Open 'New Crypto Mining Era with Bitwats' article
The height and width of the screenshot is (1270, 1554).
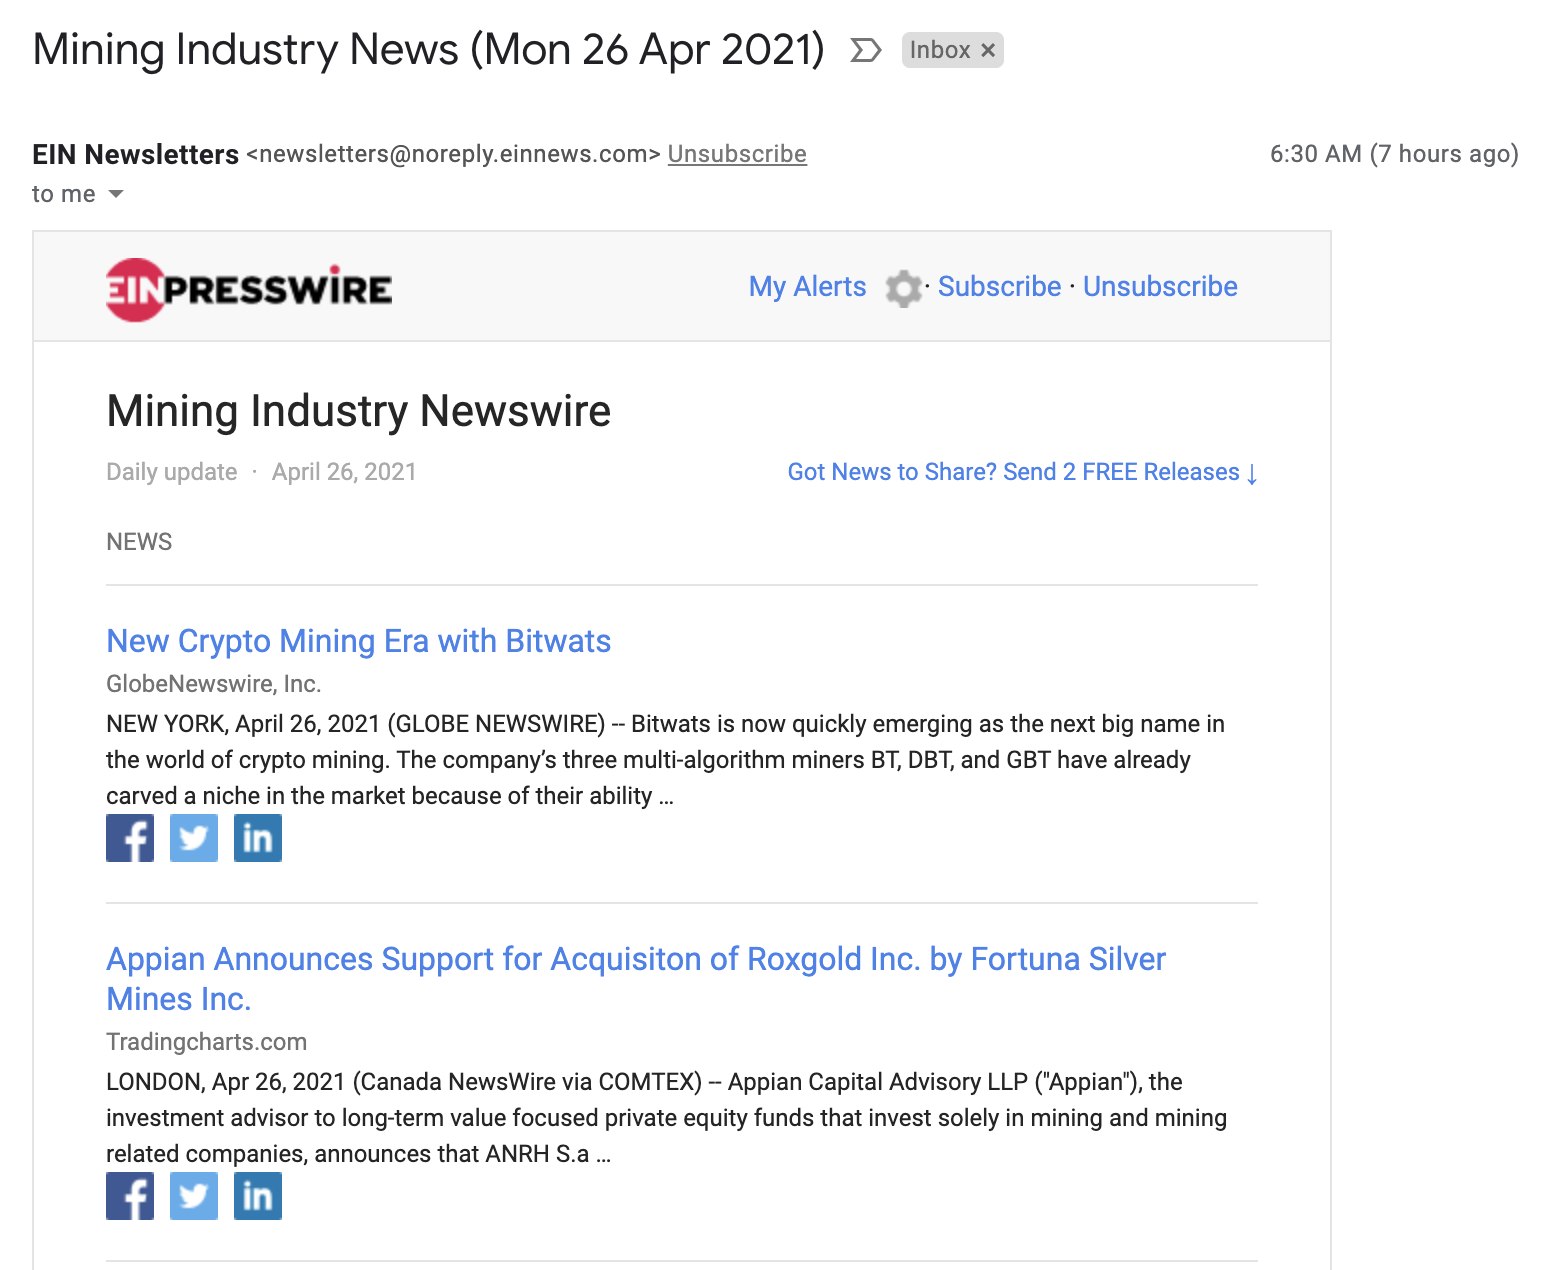[x=359, y=641]
